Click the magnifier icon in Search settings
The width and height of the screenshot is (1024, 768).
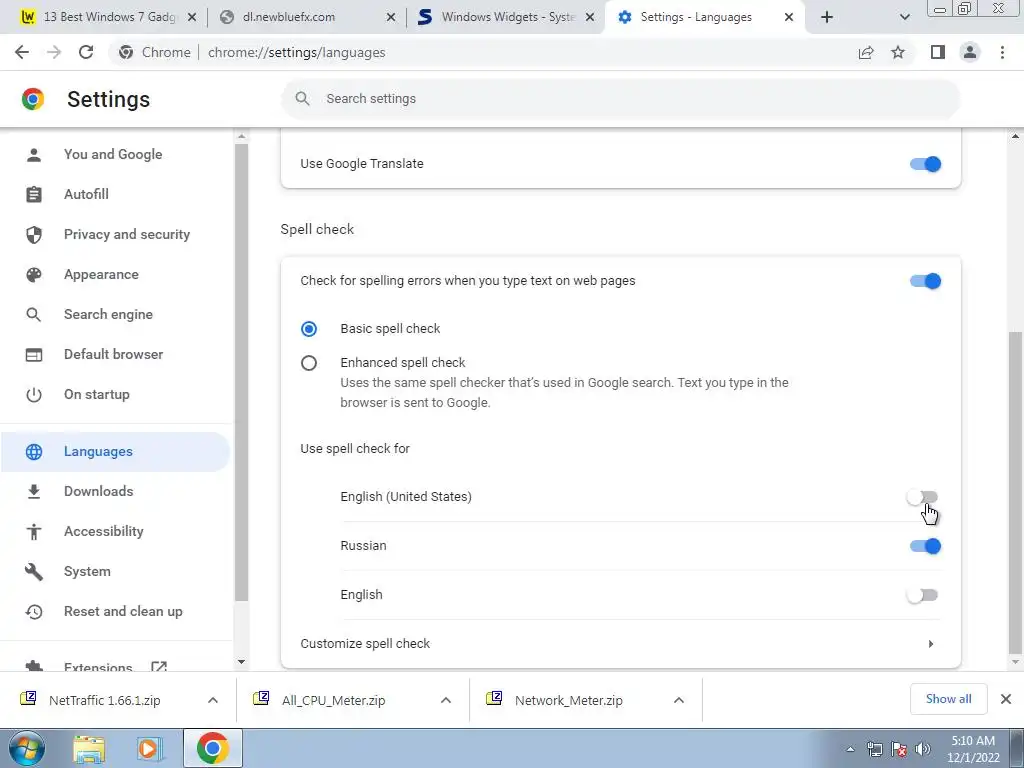click(x=302, y=99)
